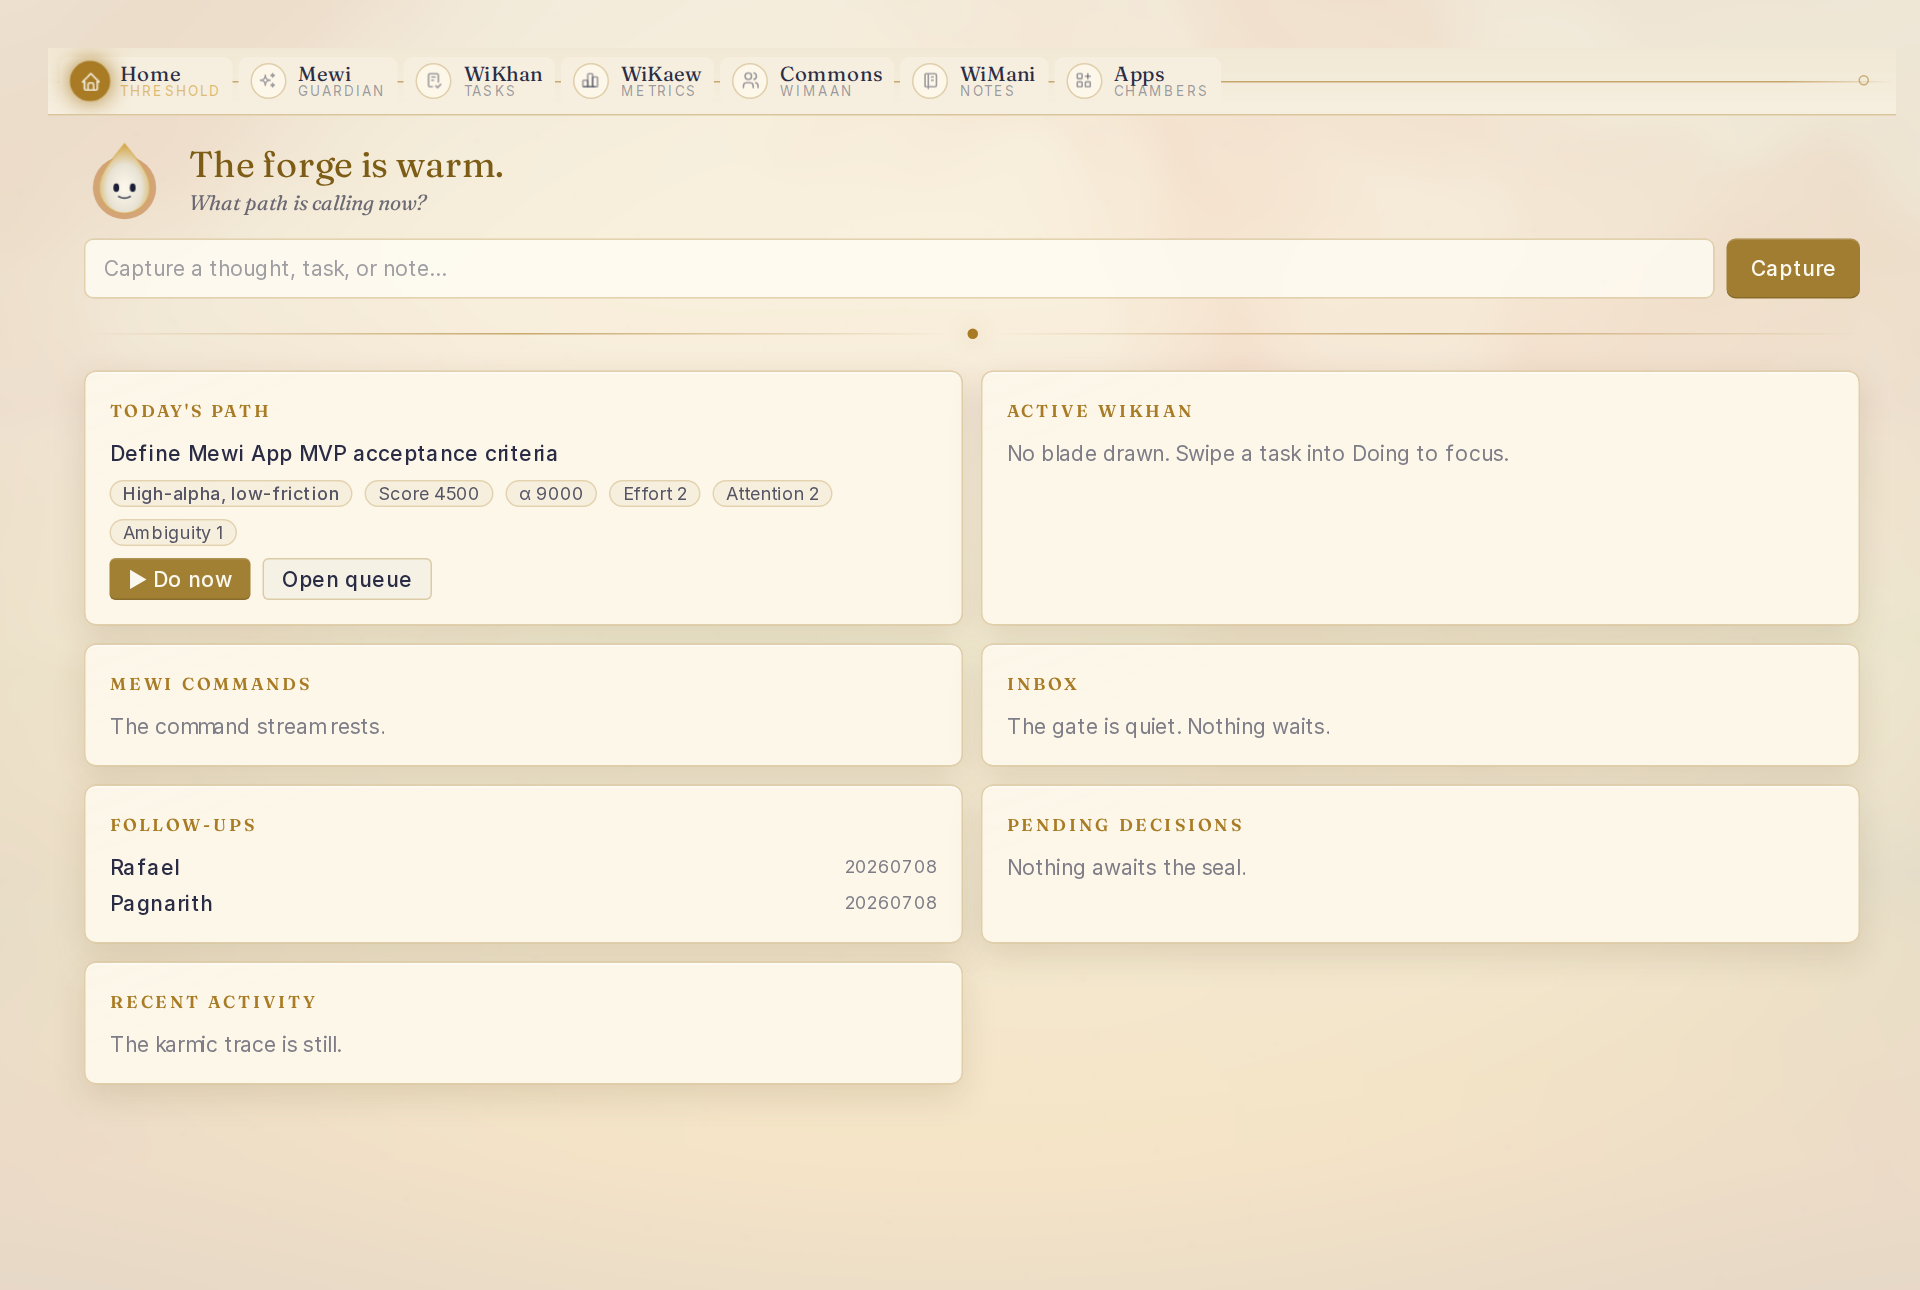Click the Active WiKhan heading
The image size is (1920, 1290).
point(1100,411)
